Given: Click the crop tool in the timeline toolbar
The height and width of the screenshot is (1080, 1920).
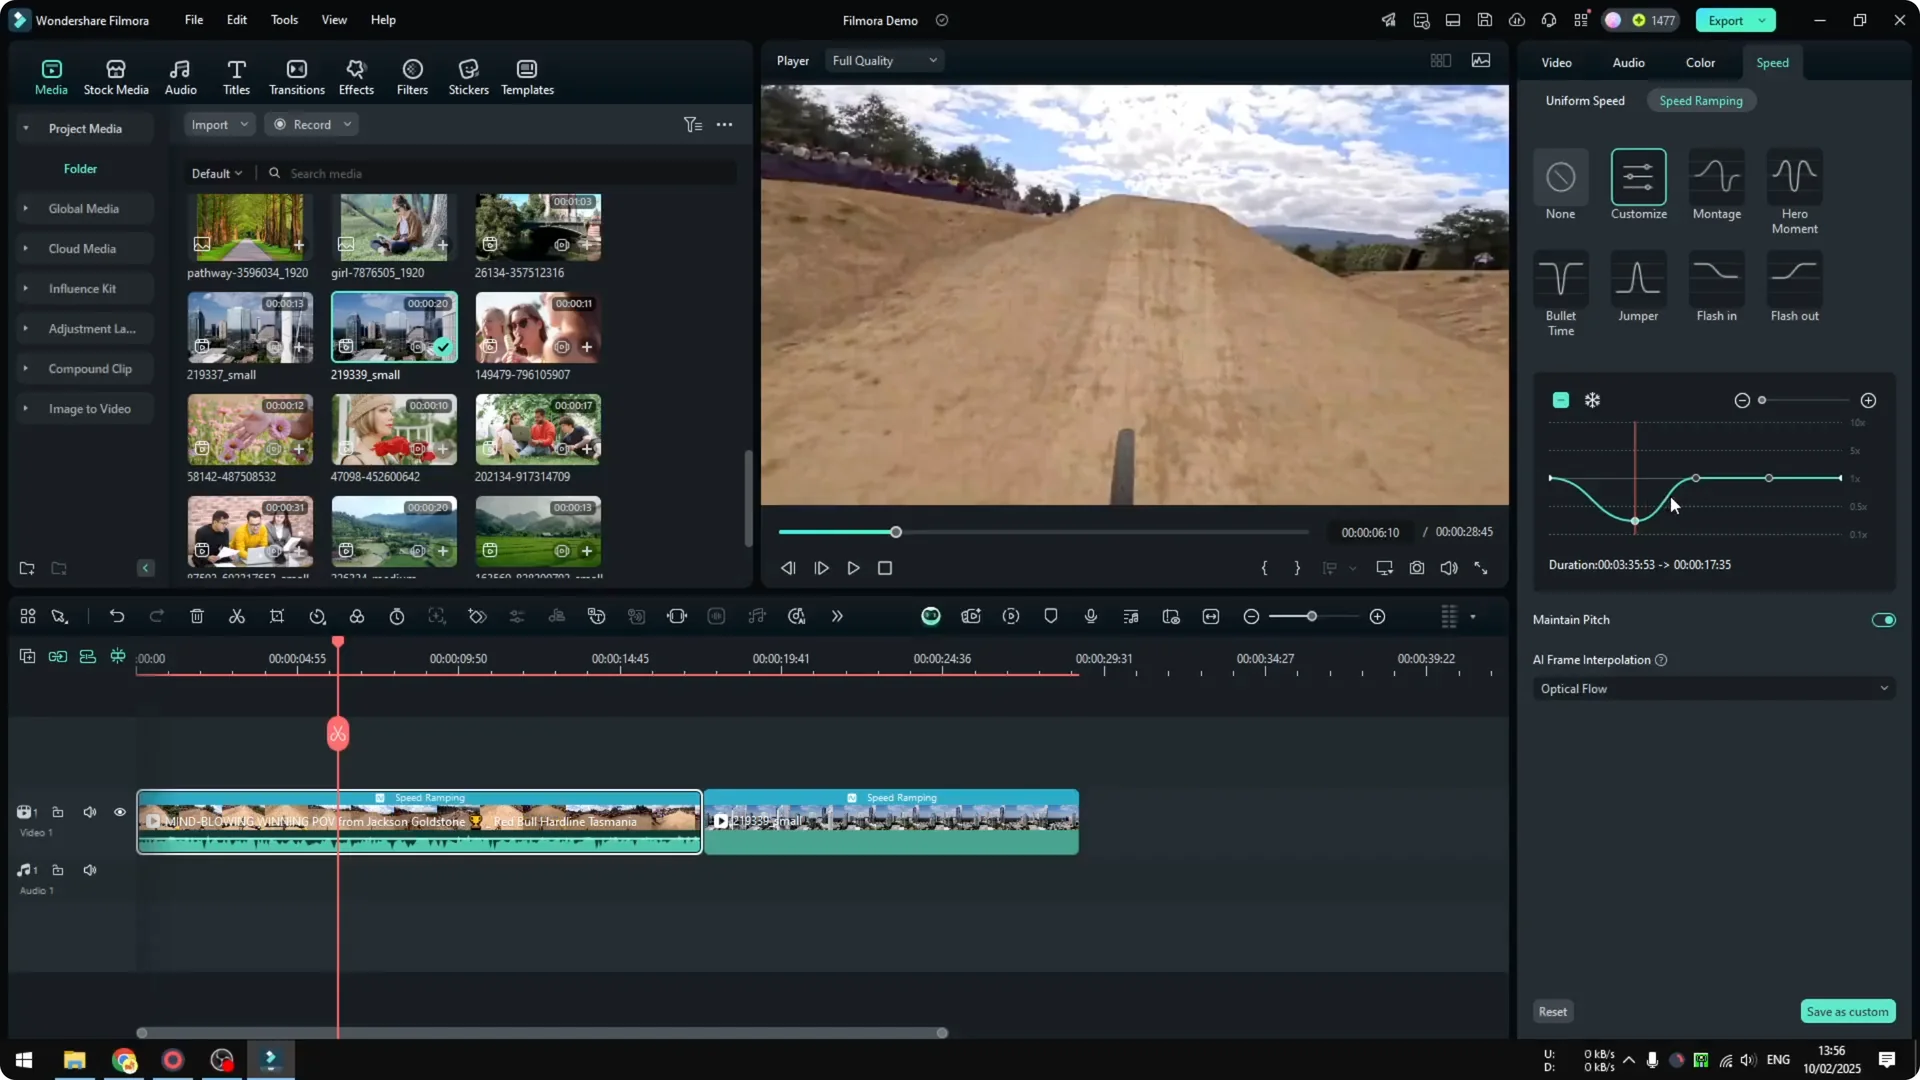Looking at the screenshot, I should click(x=277, y=616).
